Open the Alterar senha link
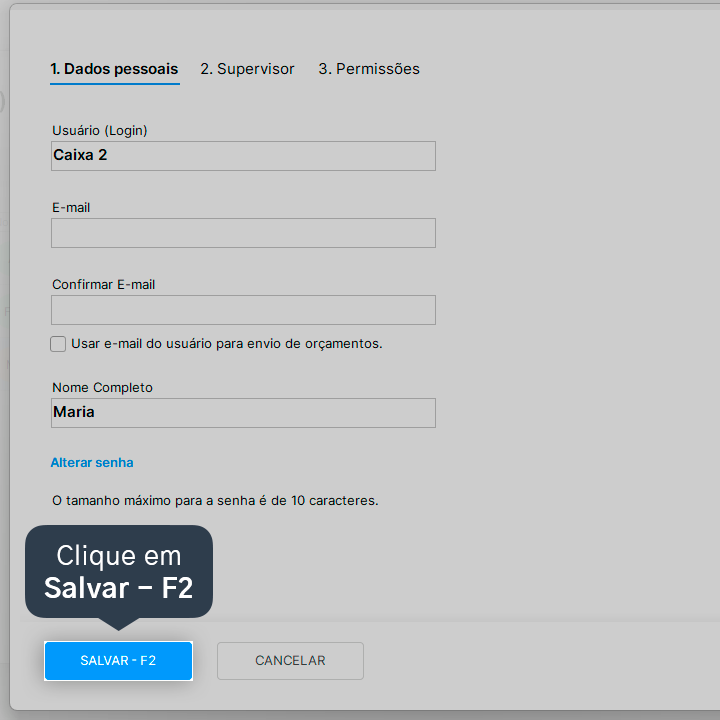 (x=92, y=462)
